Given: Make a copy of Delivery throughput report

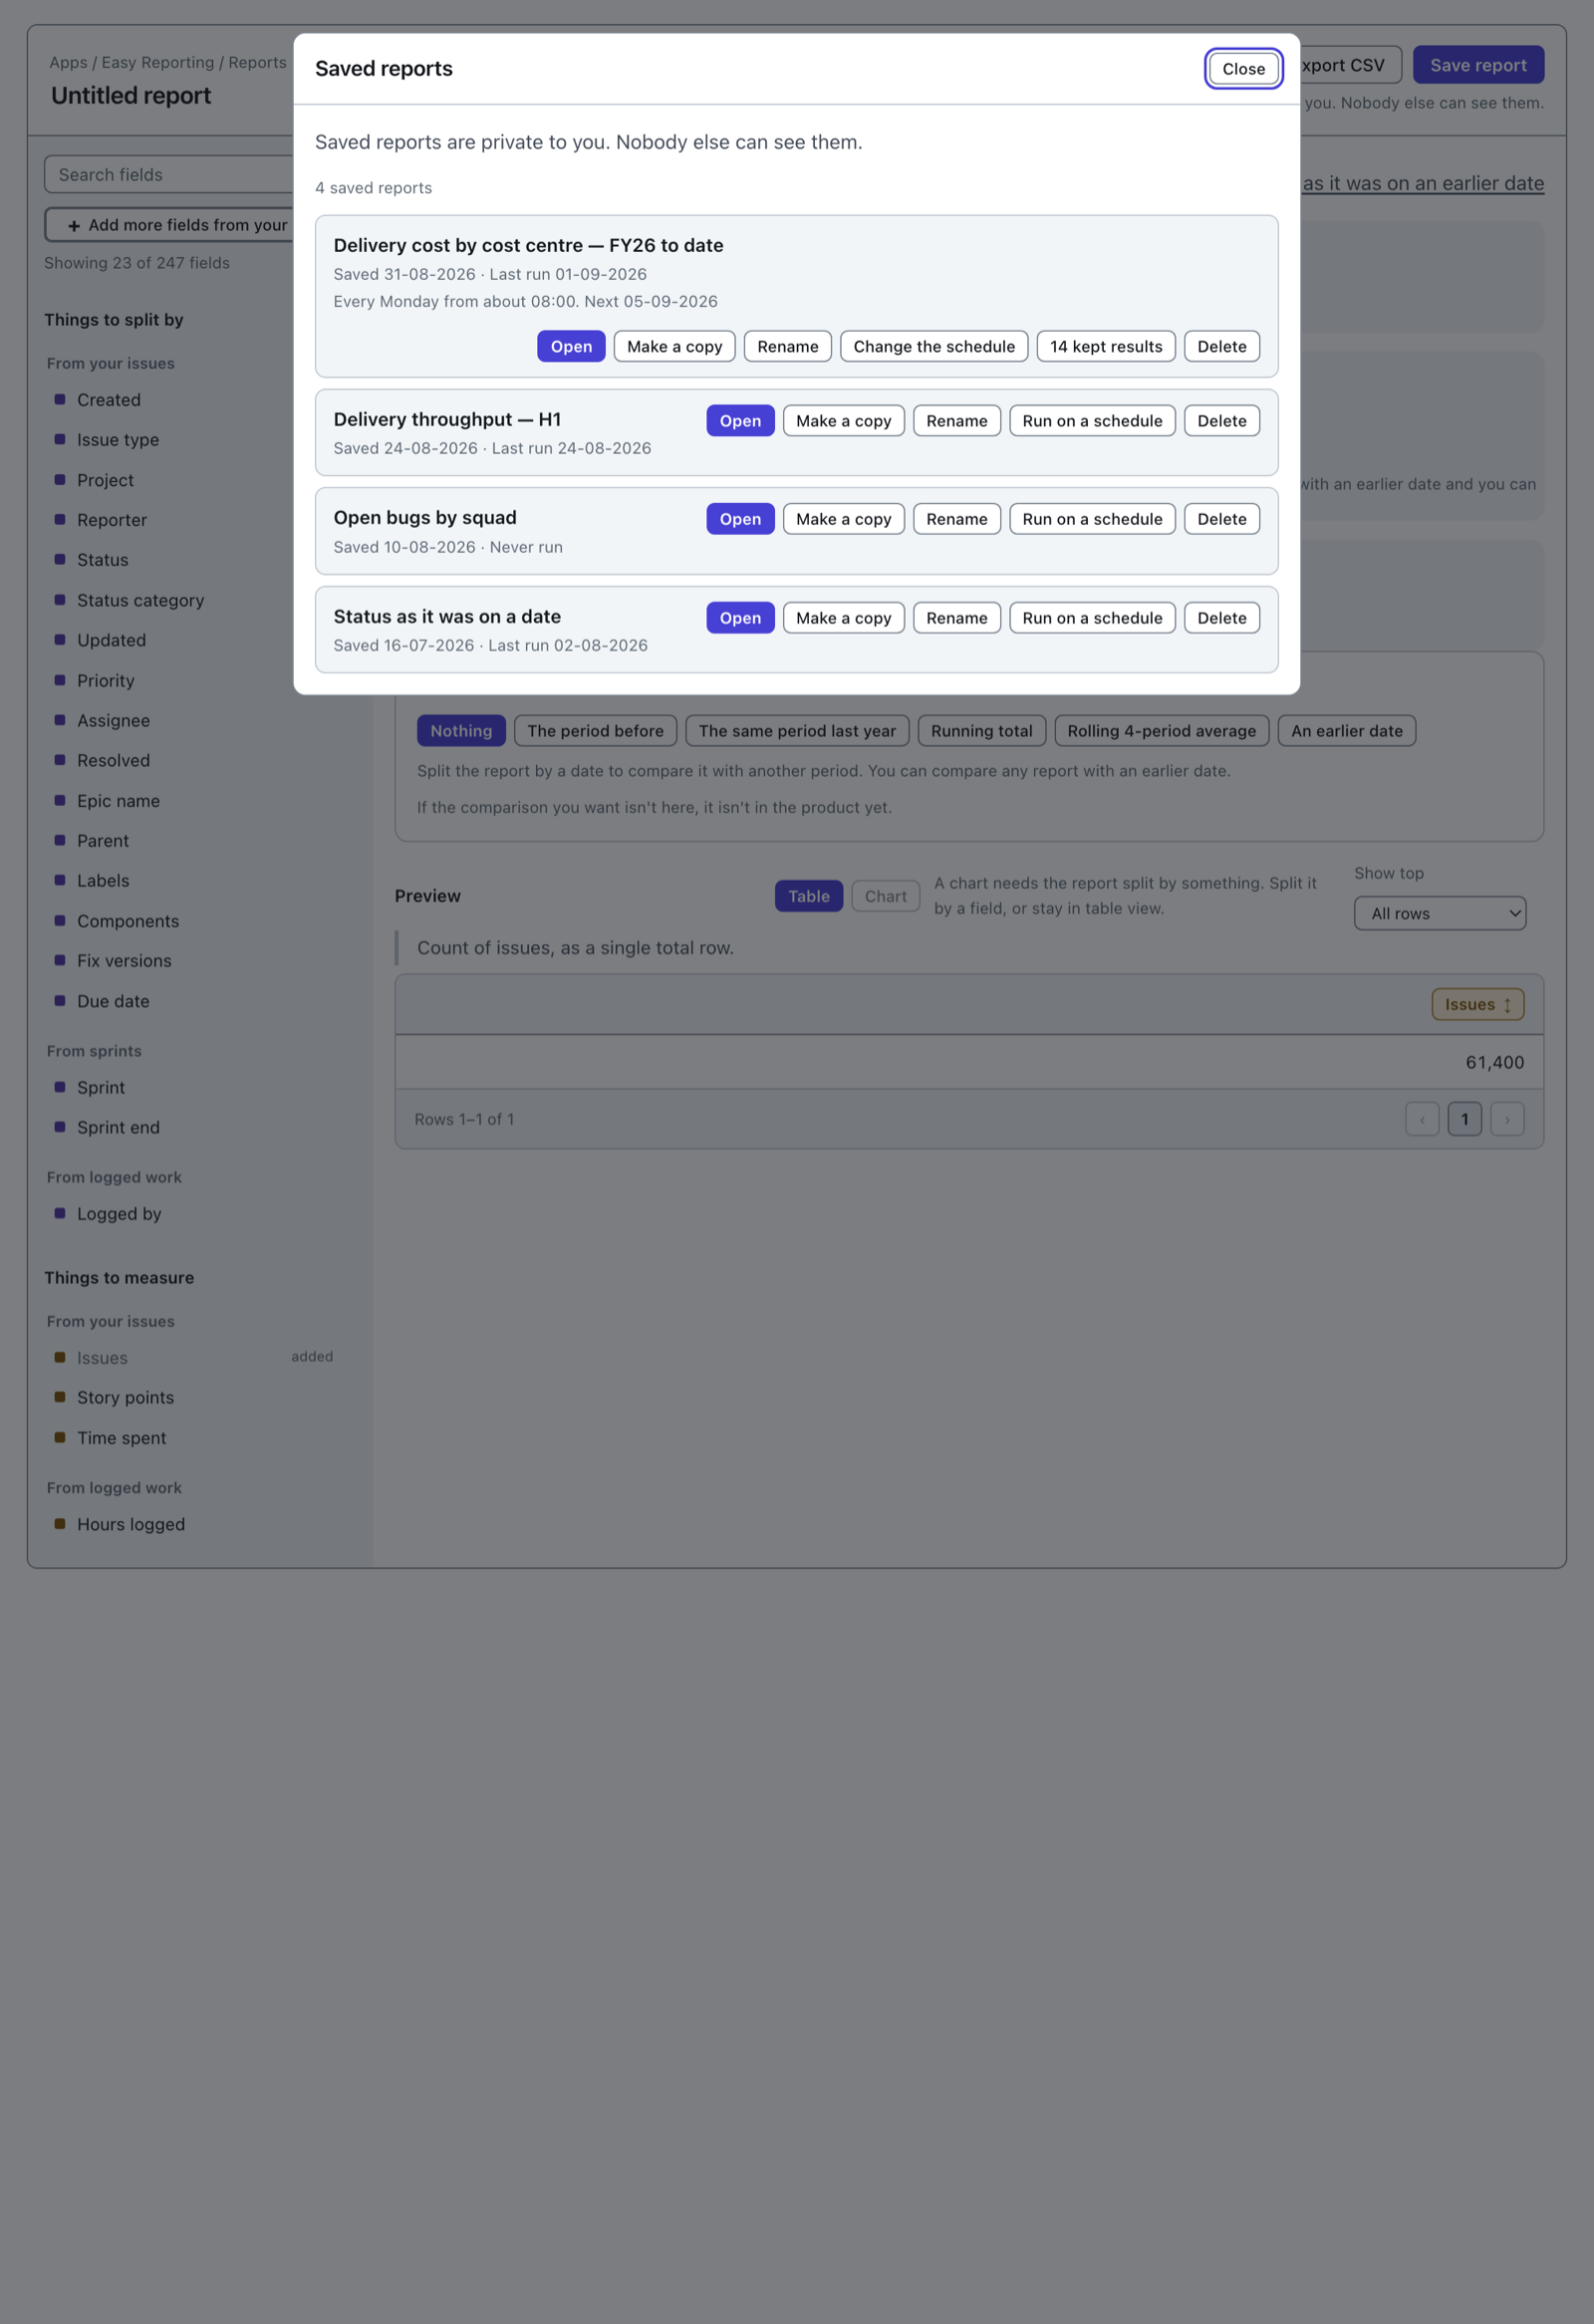Looking at the screenshot, I should click(843, 421).
